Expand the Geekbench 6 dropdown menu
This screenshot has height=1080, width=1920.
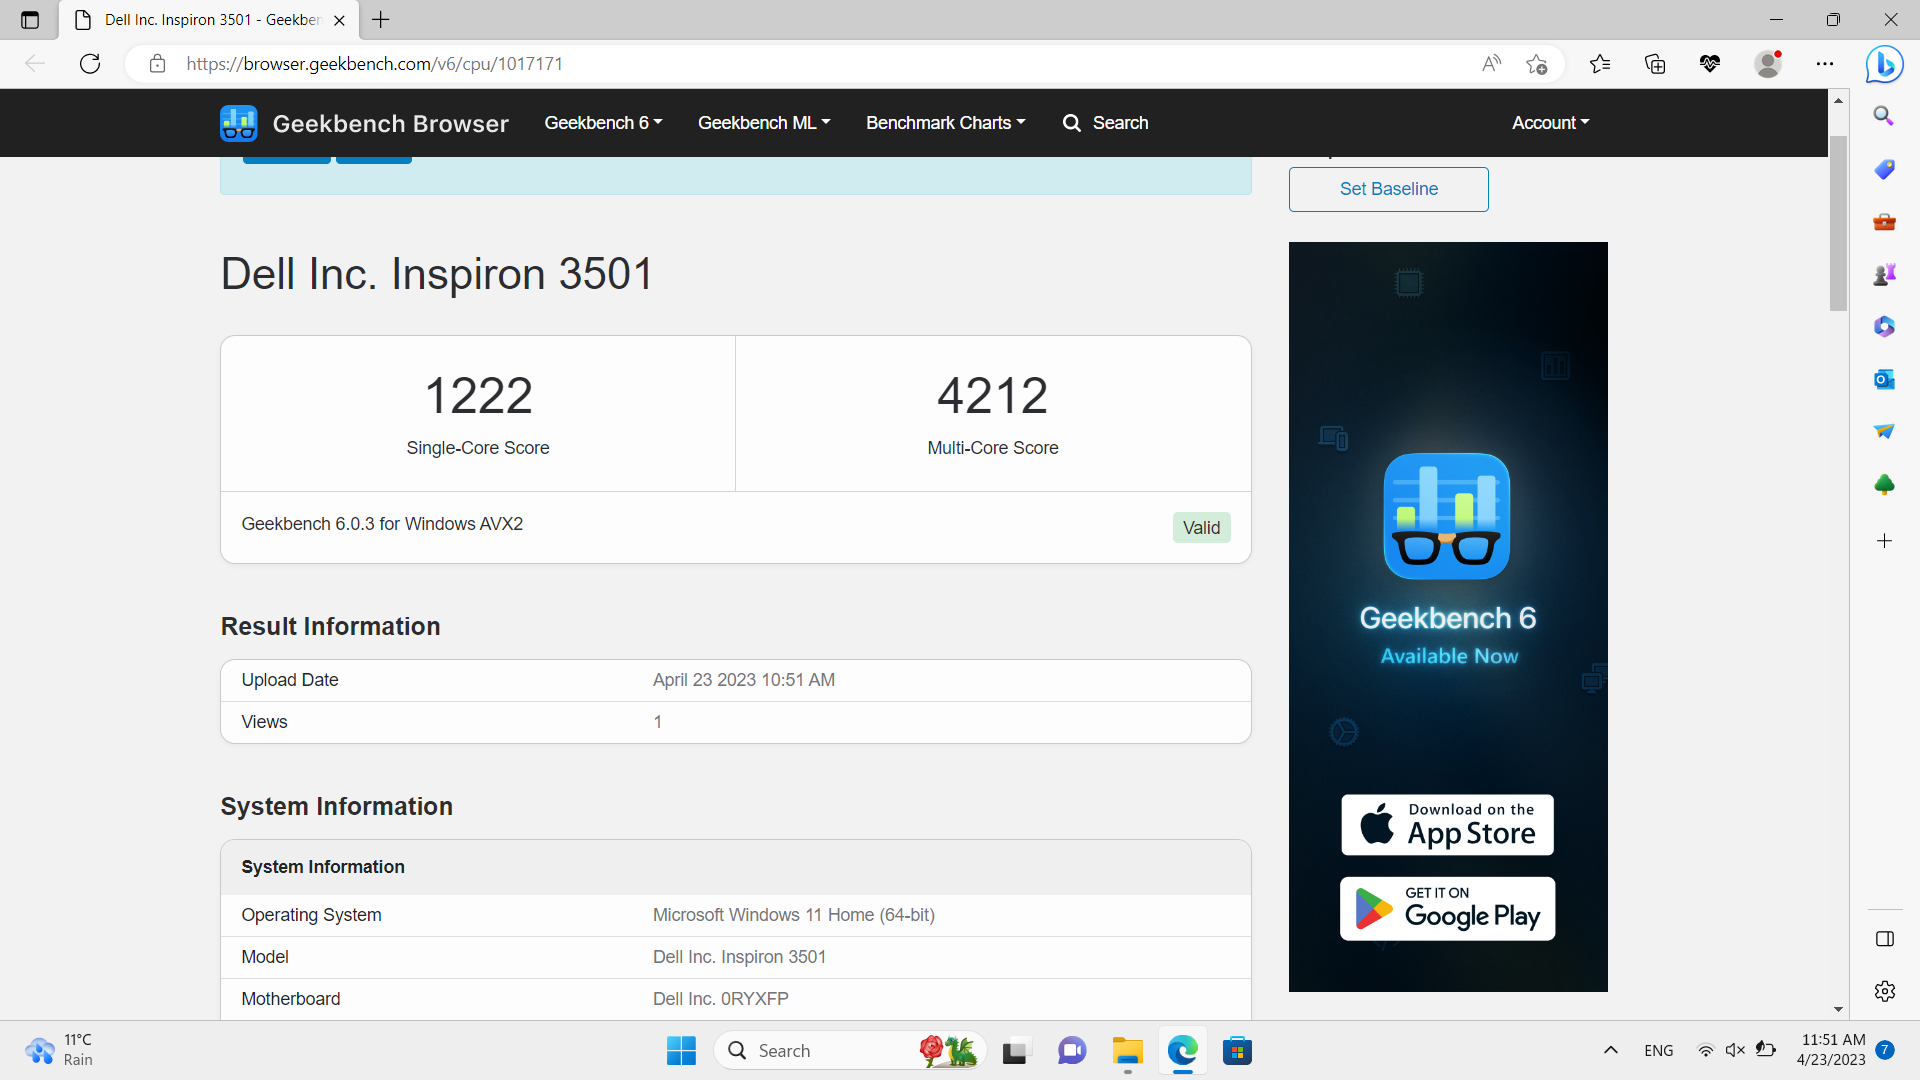click(603, 123)
